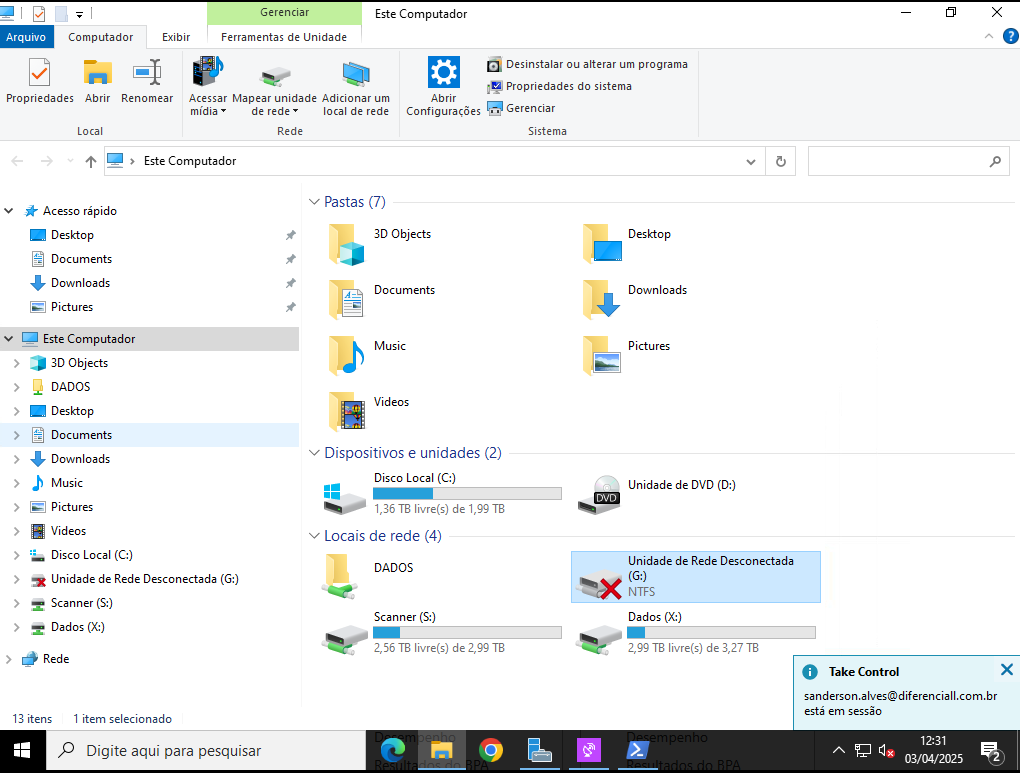1020x773 pixels.
Task: Minimize the ribbon with the chevron
Action: (x=989, y=36)
